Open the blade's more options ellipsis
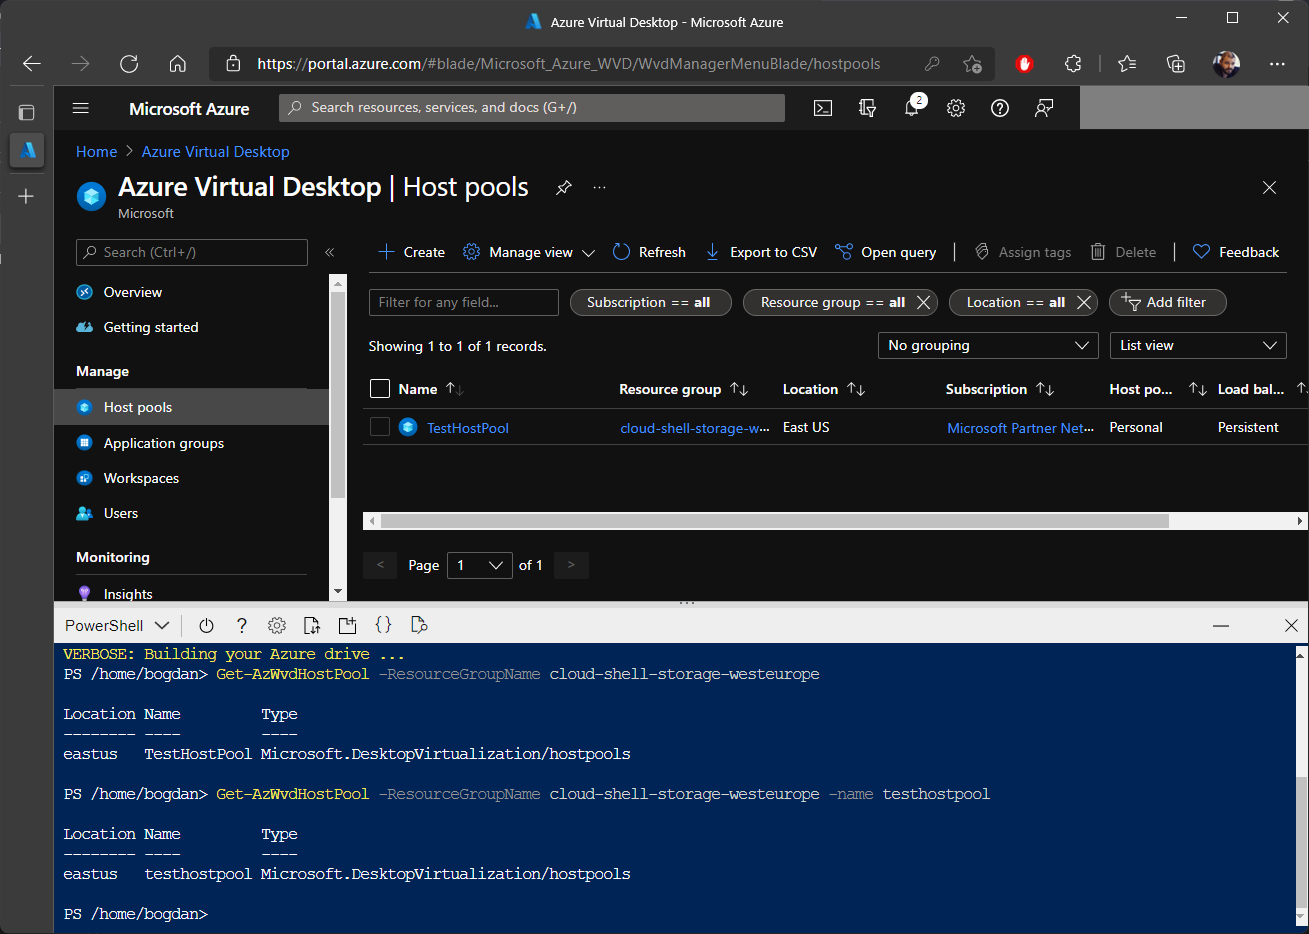 click(599, 187)
